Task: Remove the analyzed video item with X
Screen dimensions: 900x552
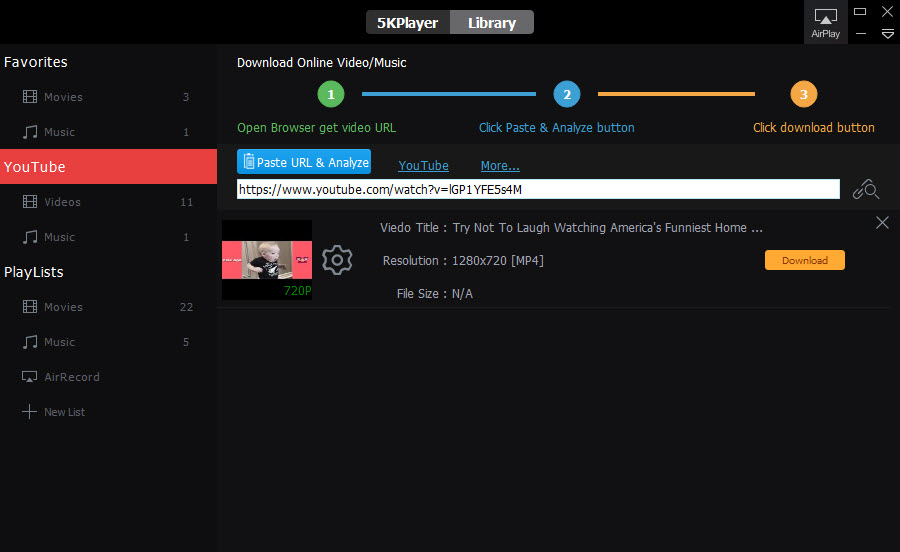Action: pyautogui.click(x=882, y=223)
